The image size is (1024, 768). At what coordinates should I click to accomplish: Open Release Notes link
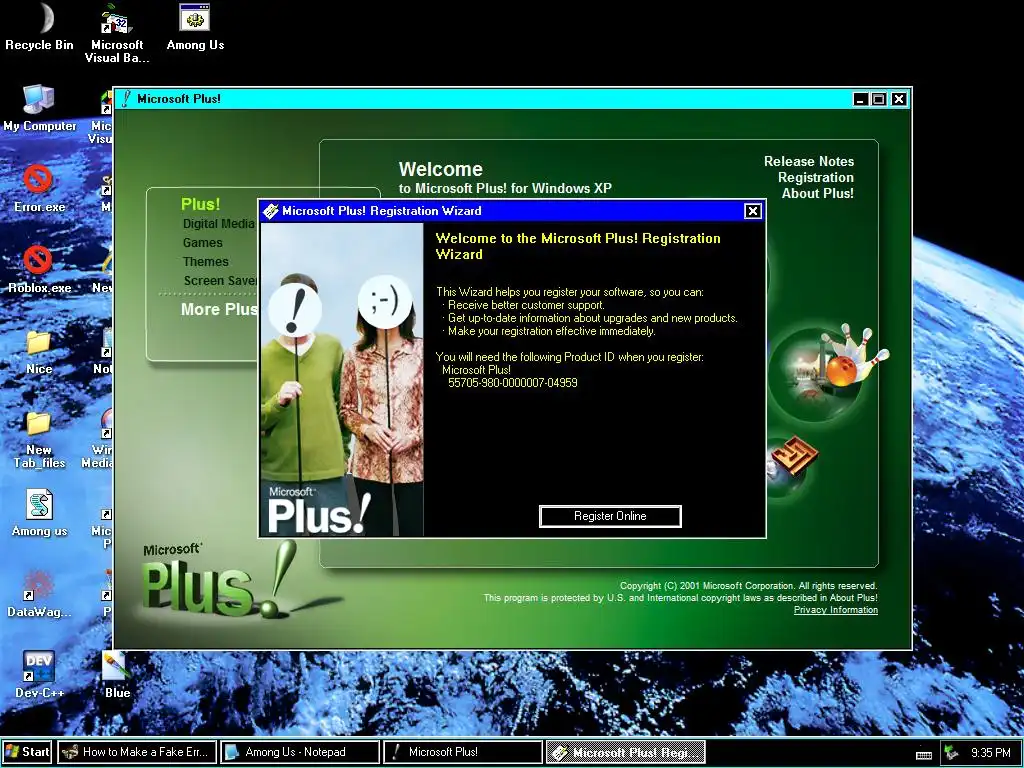(808, 161)
